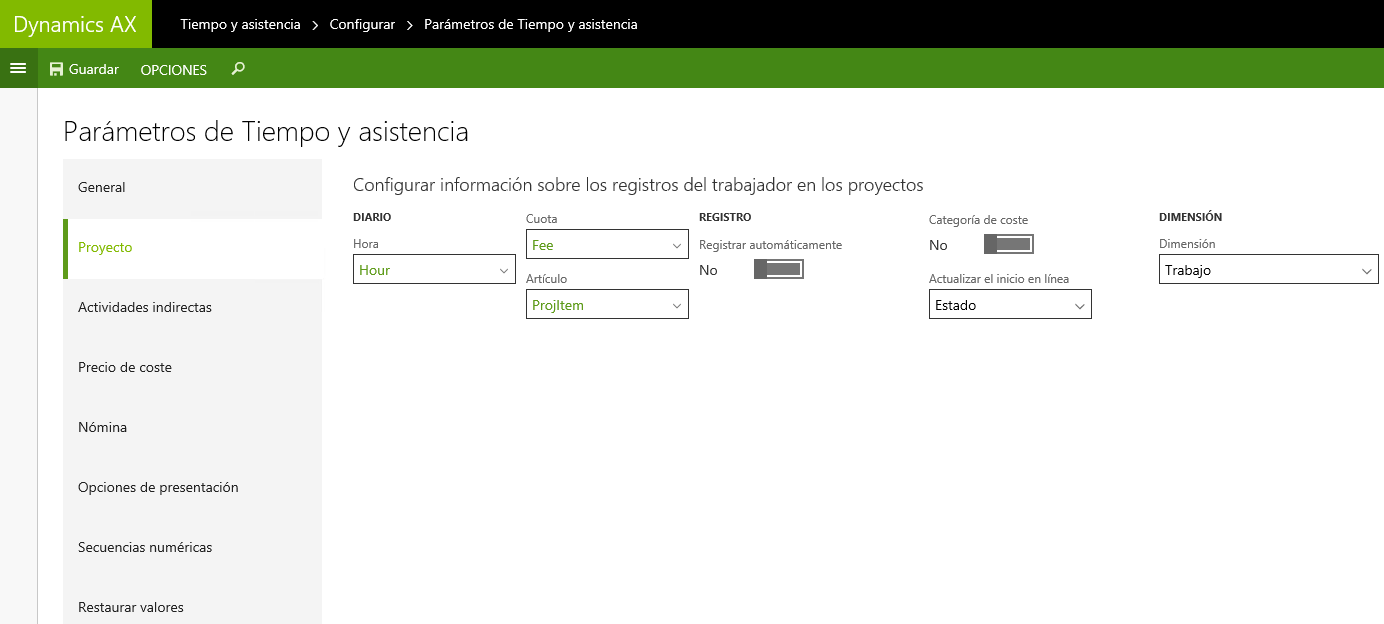Click the Trabajo value in Dimensión field
Viewport: 1384px width, 624px height.
point(1188,270)
